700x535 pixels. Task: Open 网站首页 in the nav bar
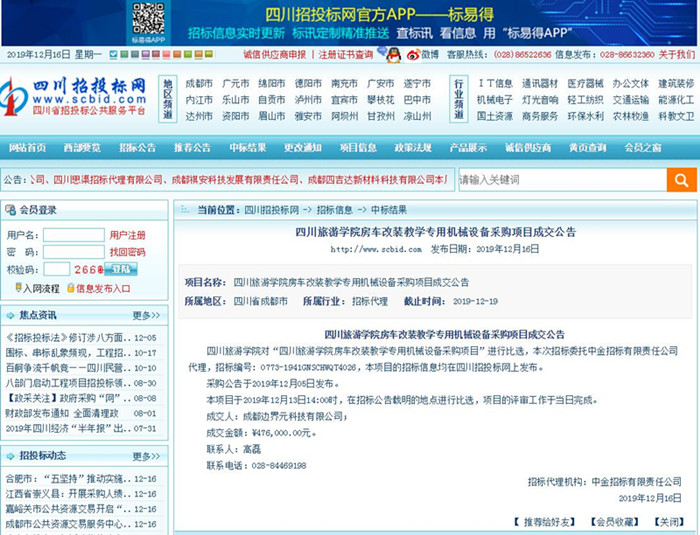(27, 148)
